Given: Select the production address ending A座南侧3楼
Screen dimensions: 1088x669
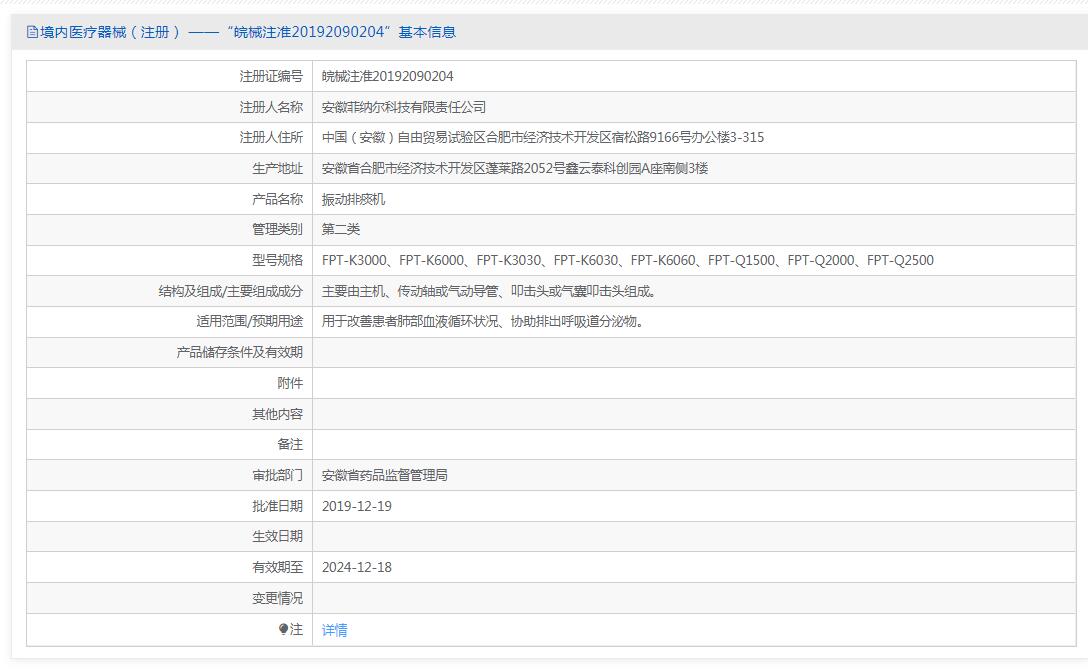Looking at the screenshot, I should coord(515,168).
